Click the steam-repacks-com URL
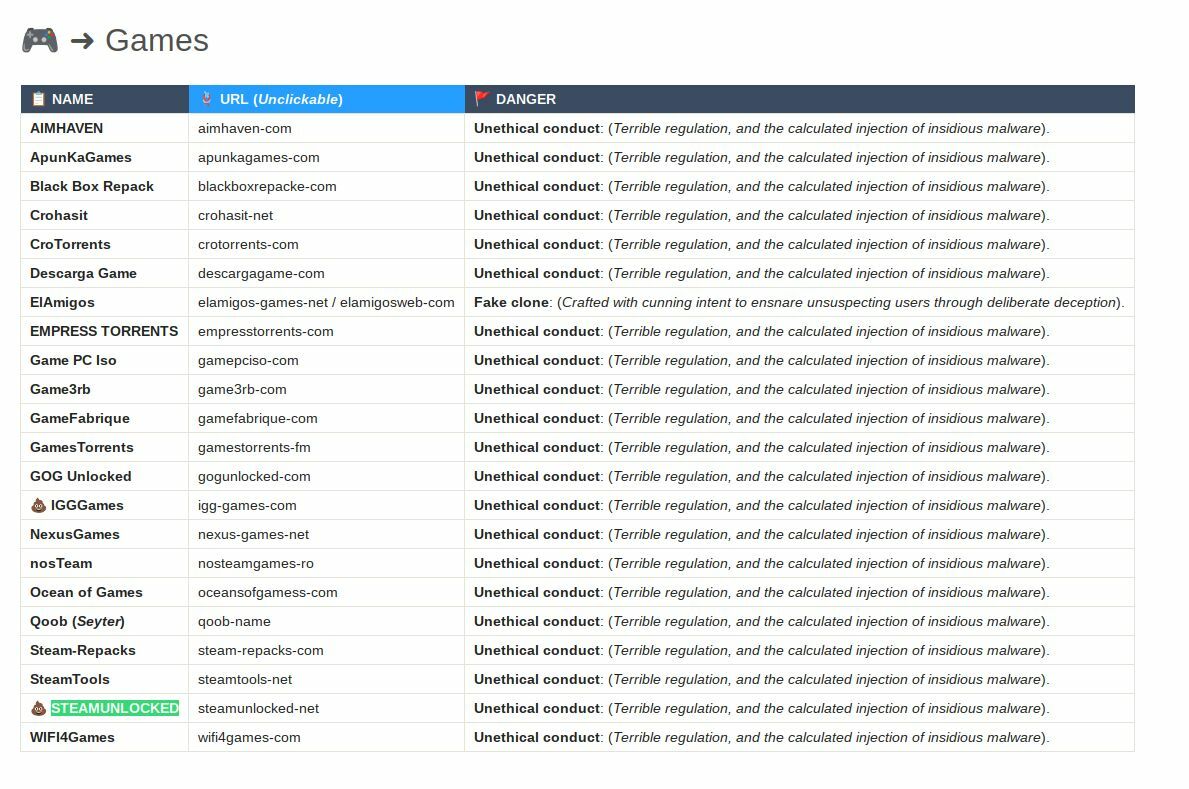This screenshot has width=1189, height=789. (x=261, y=651)
